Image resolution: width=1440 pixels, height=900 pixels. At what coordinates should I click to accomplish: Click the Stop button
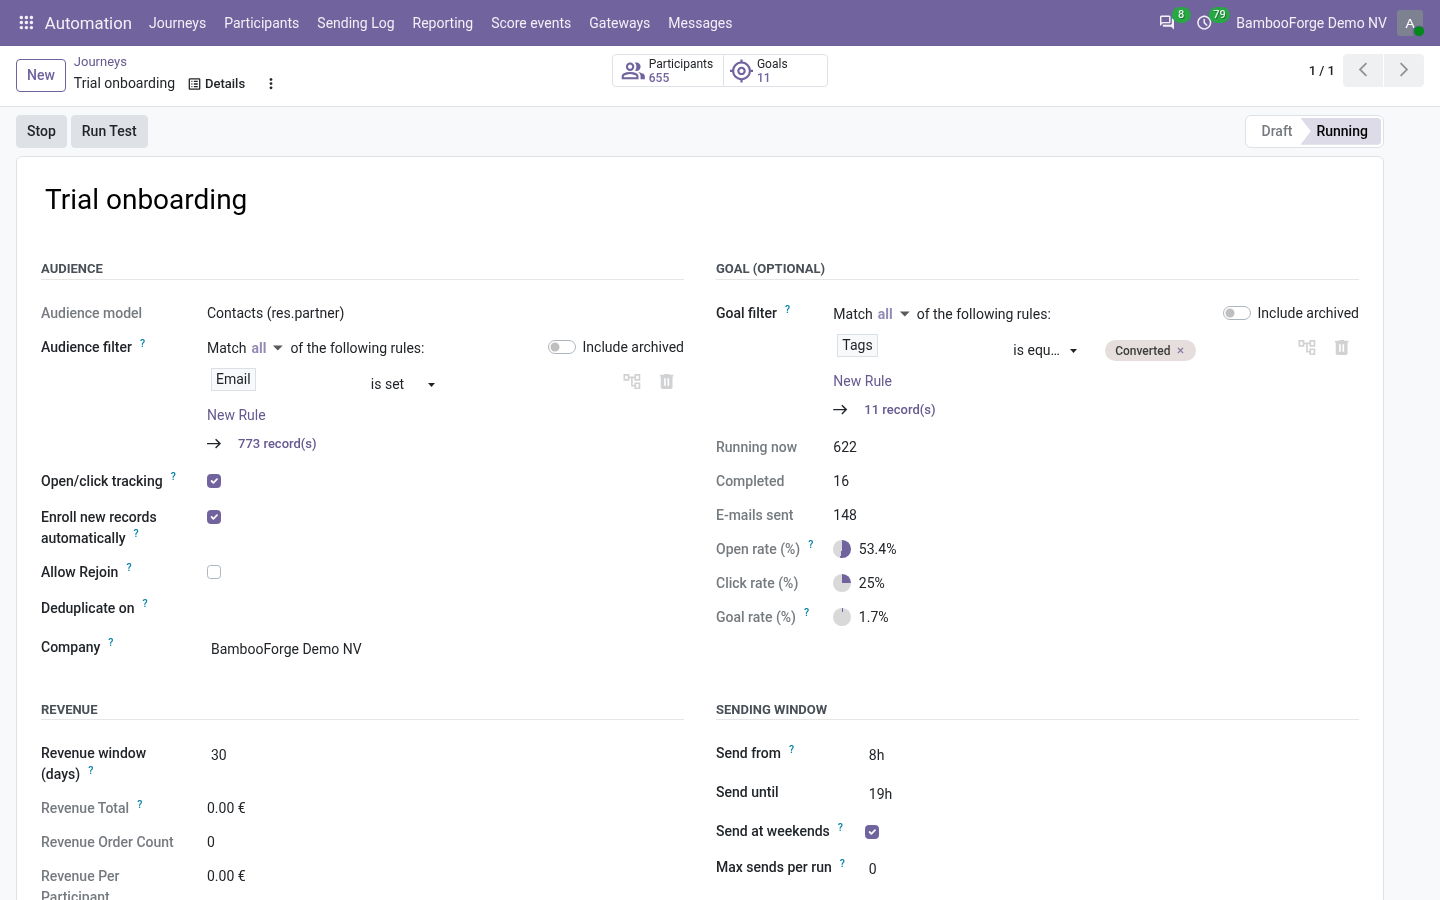pyautogui.click(x=41, y=131)
